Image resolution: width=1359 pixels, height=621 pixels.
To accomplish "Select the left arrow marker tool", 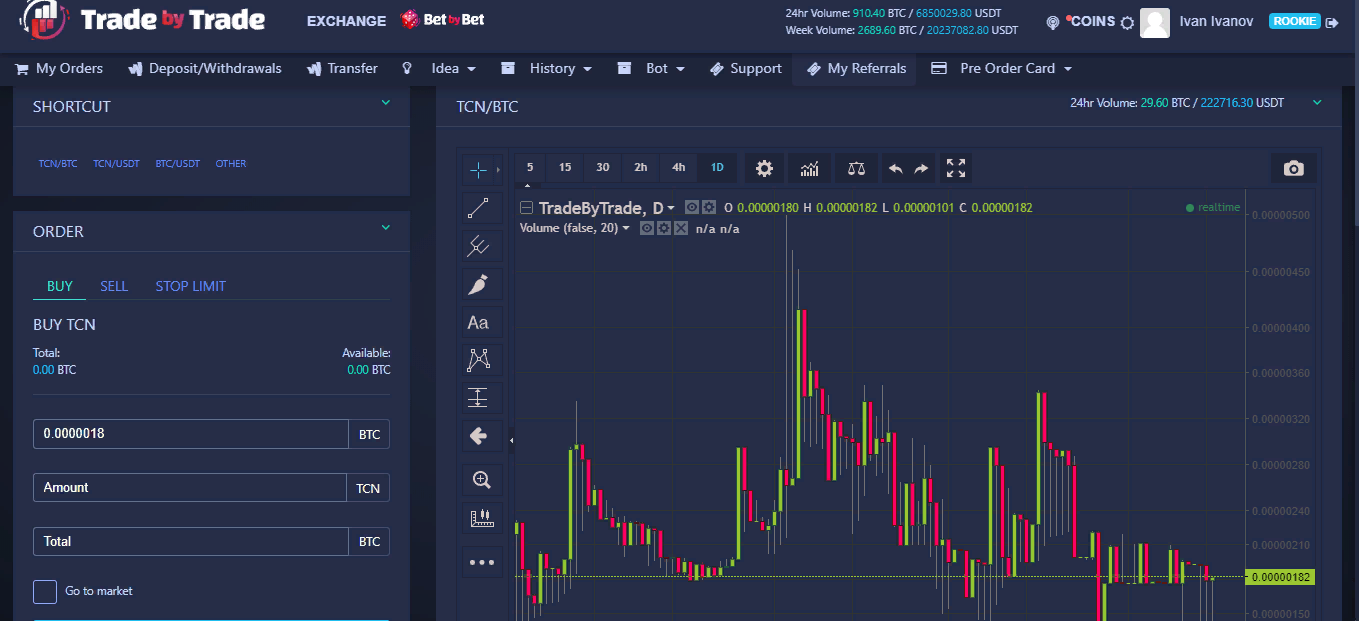I will (x=478, y=436).
